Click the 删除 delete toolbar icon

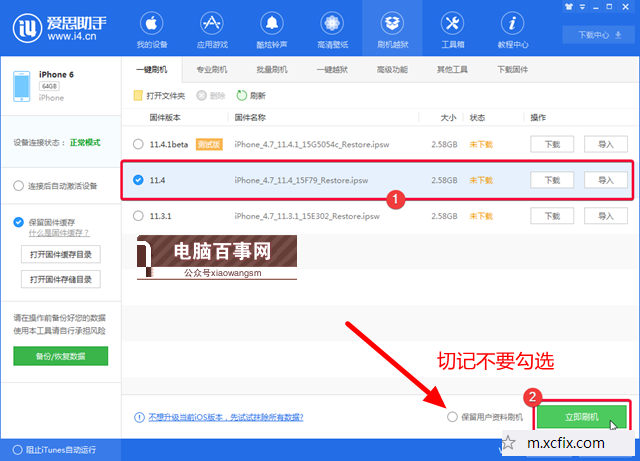pos(202,96)
